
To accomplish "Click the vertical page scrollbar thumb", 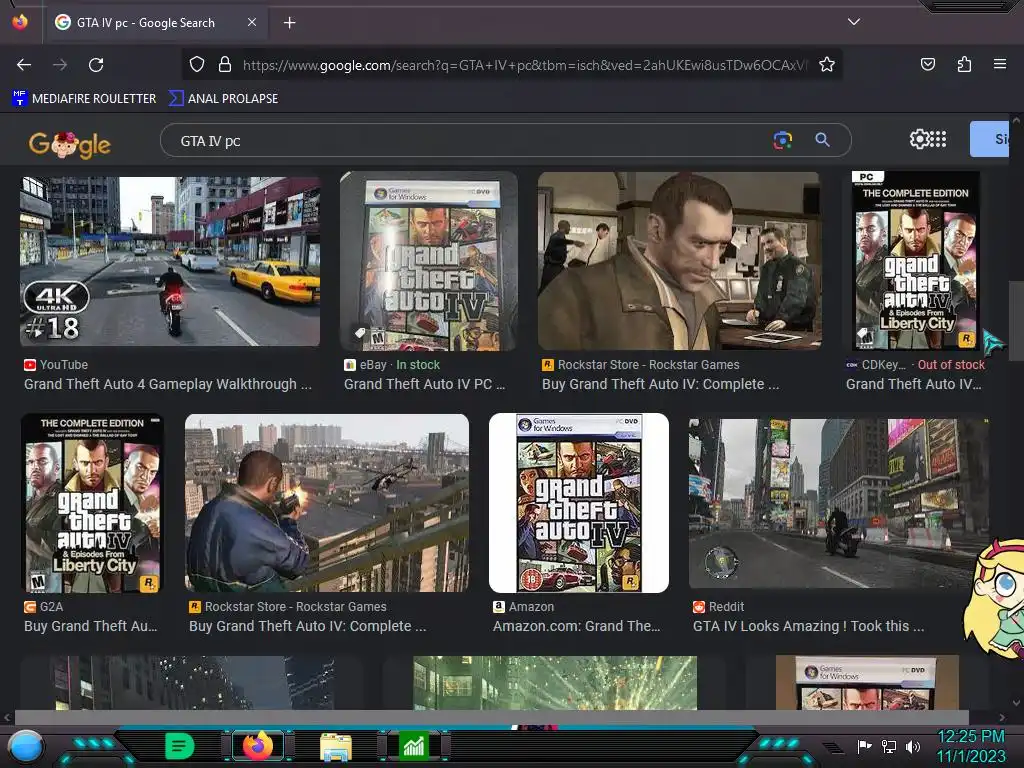I will pos(1016,320).
